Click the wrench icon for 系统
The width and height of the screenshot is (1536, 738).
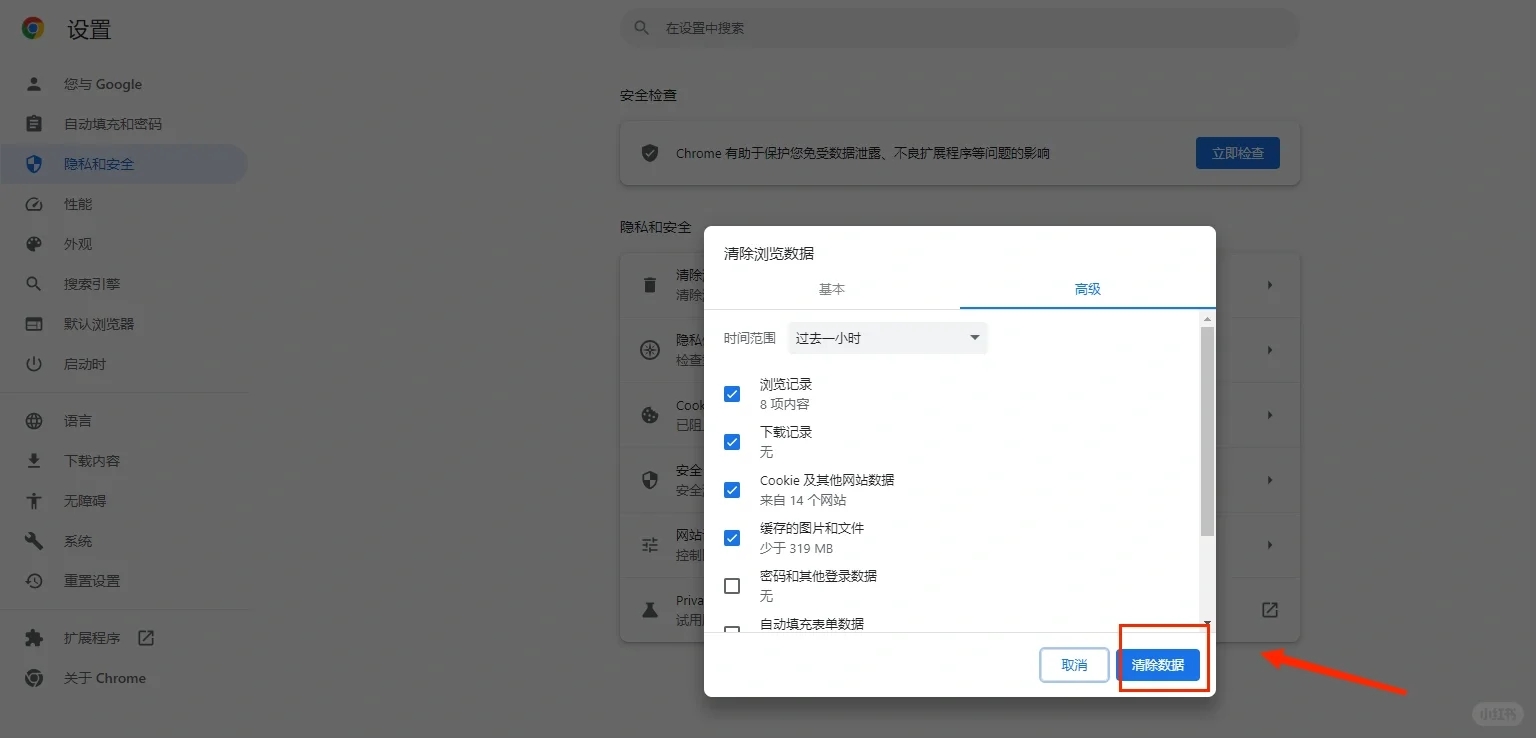[34, 541]
